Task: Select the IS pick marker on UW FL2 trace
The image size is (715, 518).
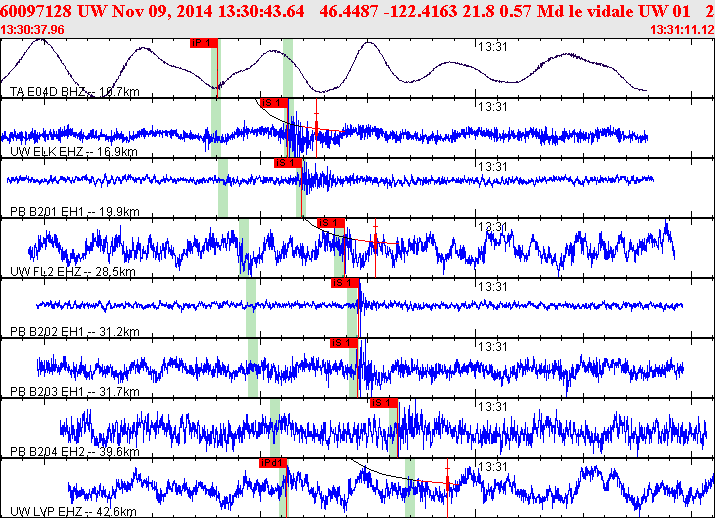Action: coord(331,222)
